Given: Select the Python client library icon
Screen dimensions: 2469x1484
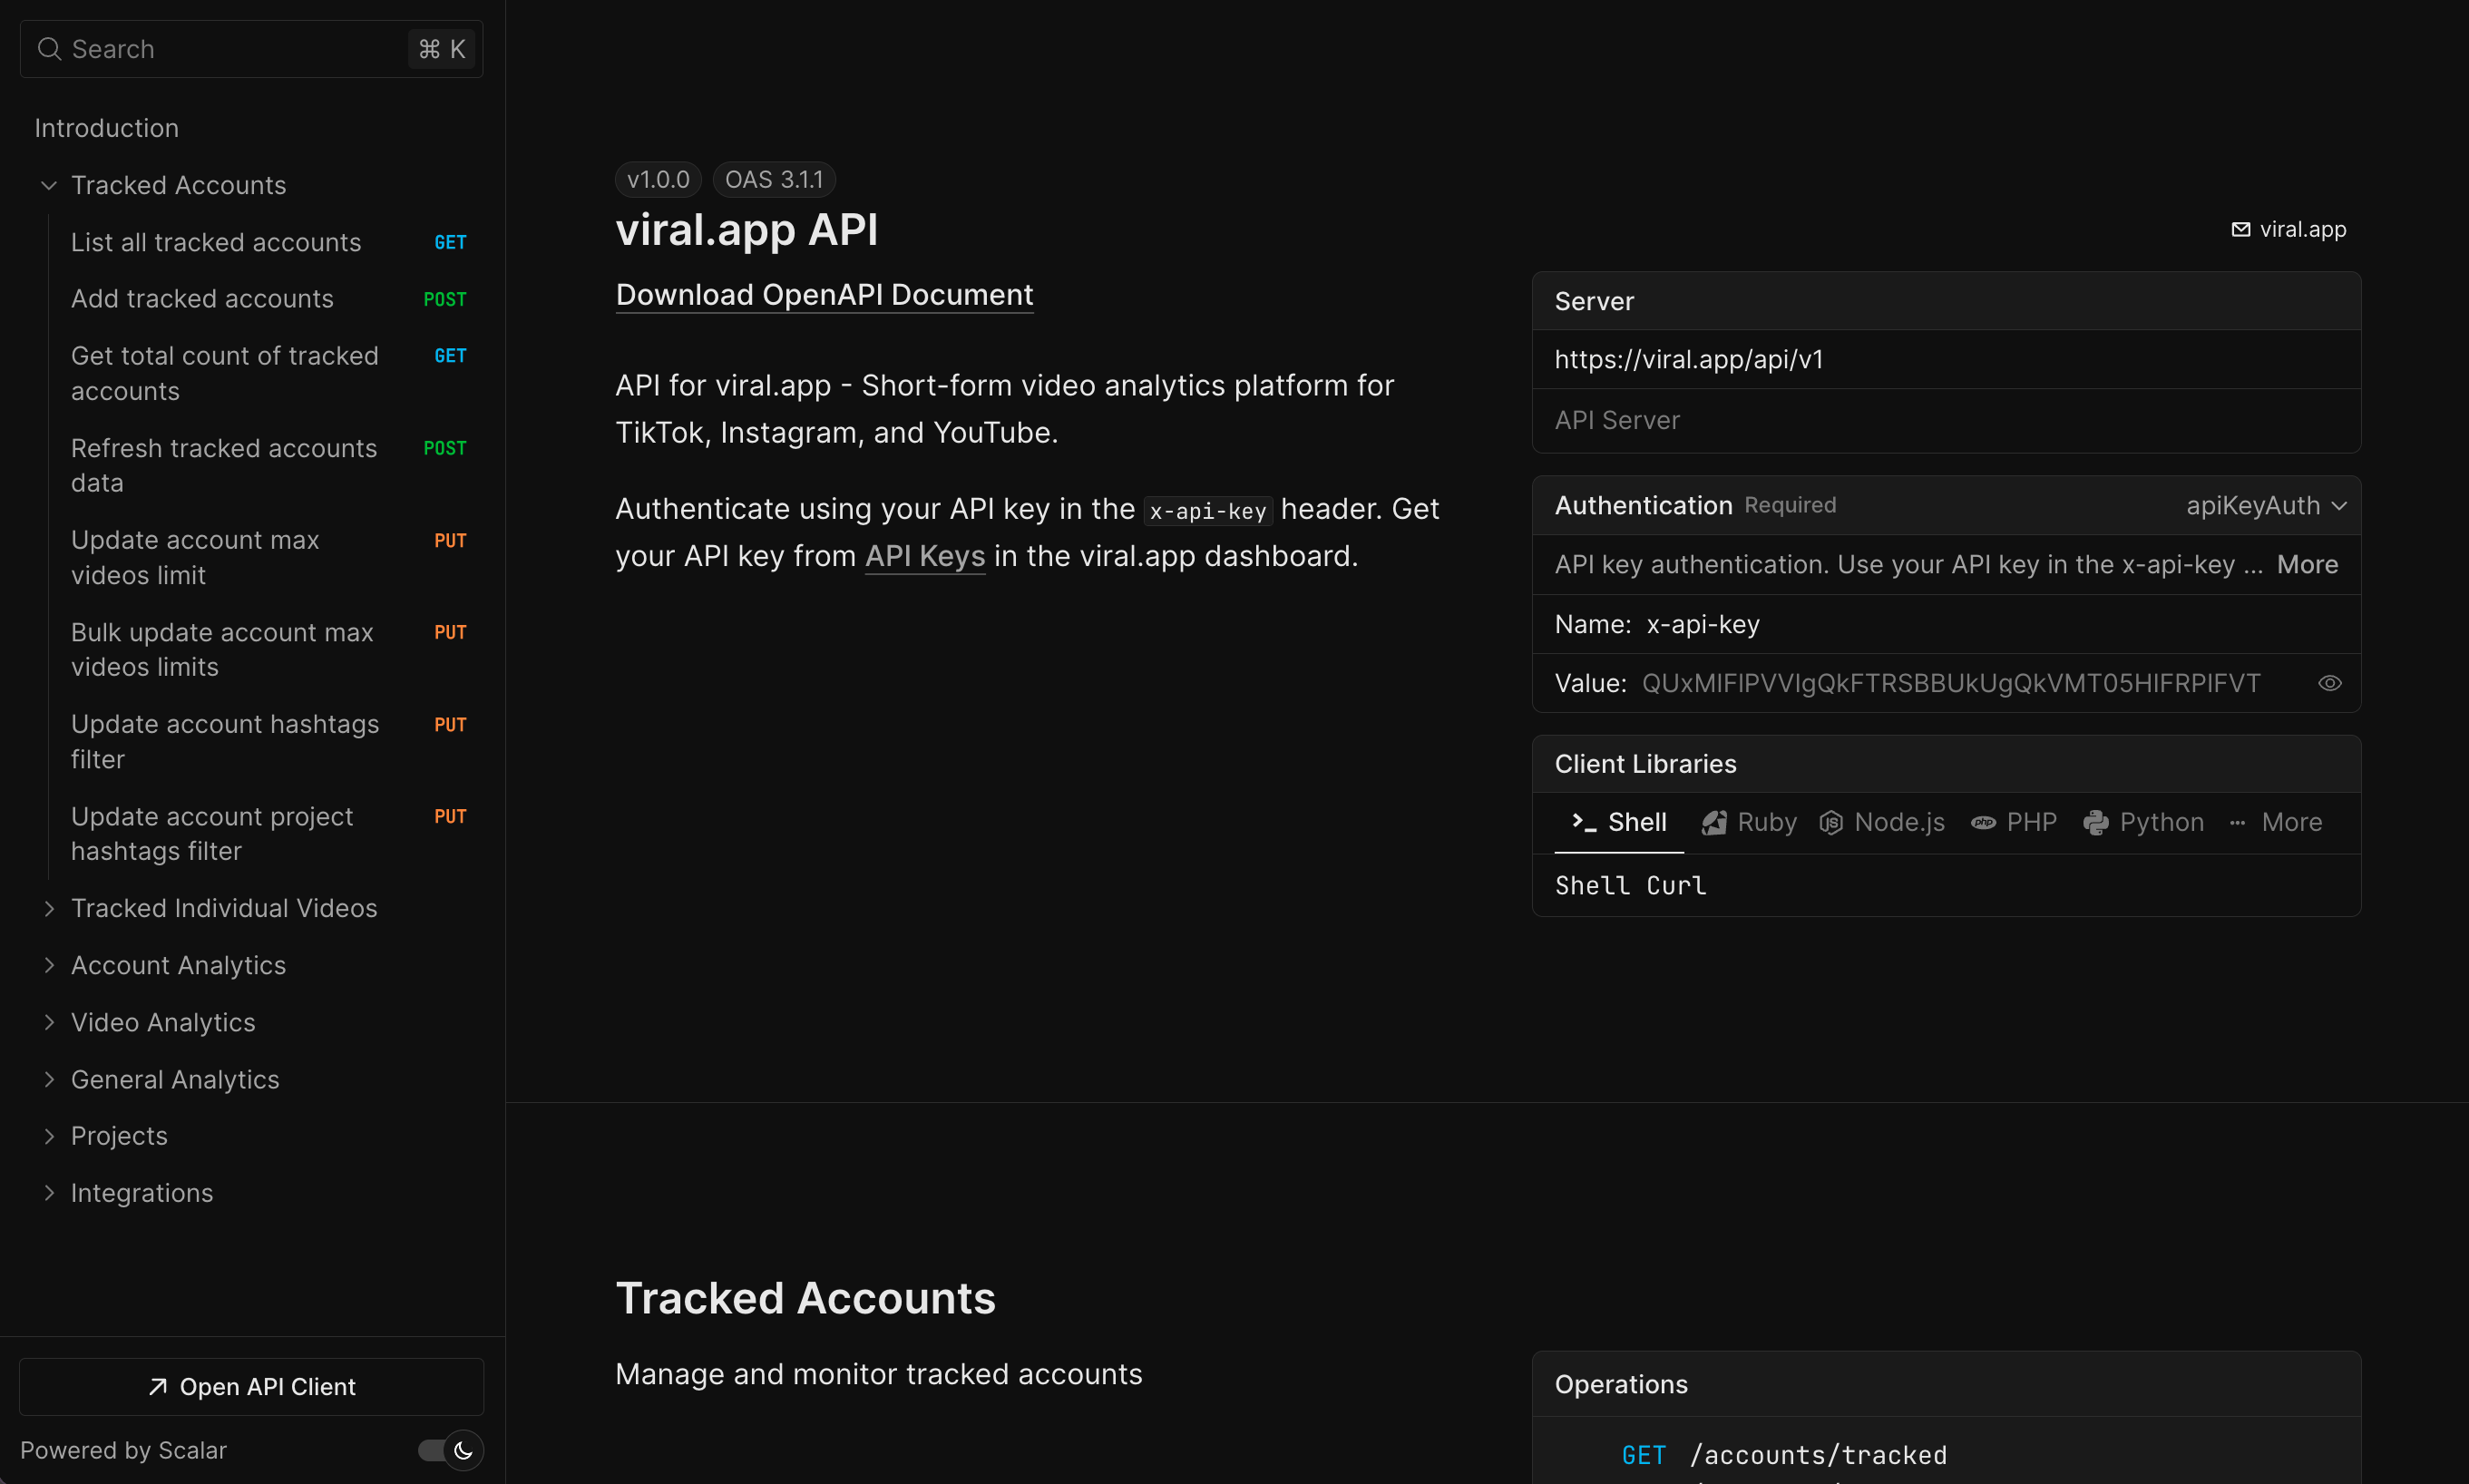Looking at the screenshot, I should click(2095, 822).
